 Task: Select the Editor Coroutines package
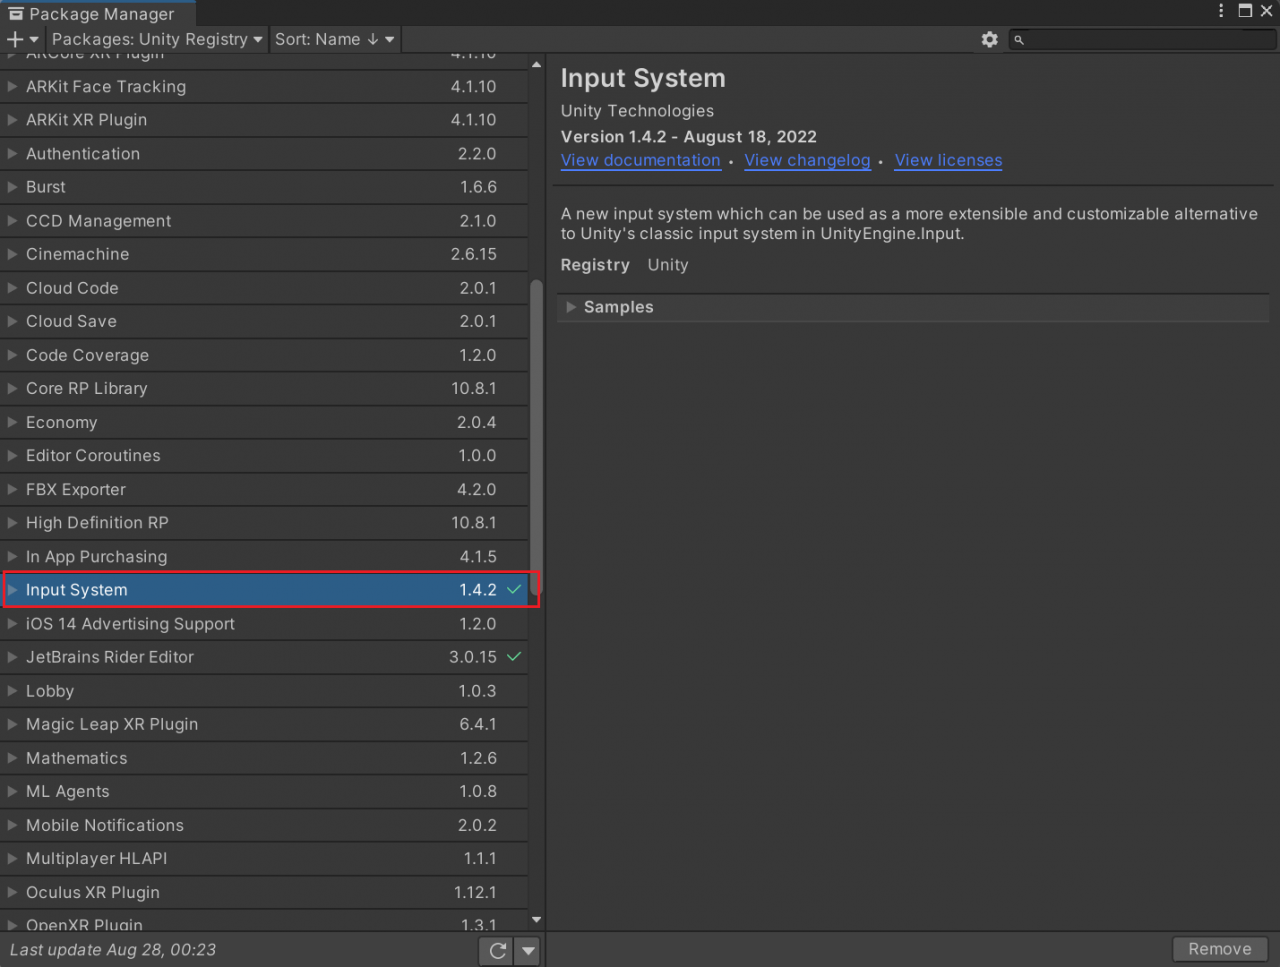[264, 455]
